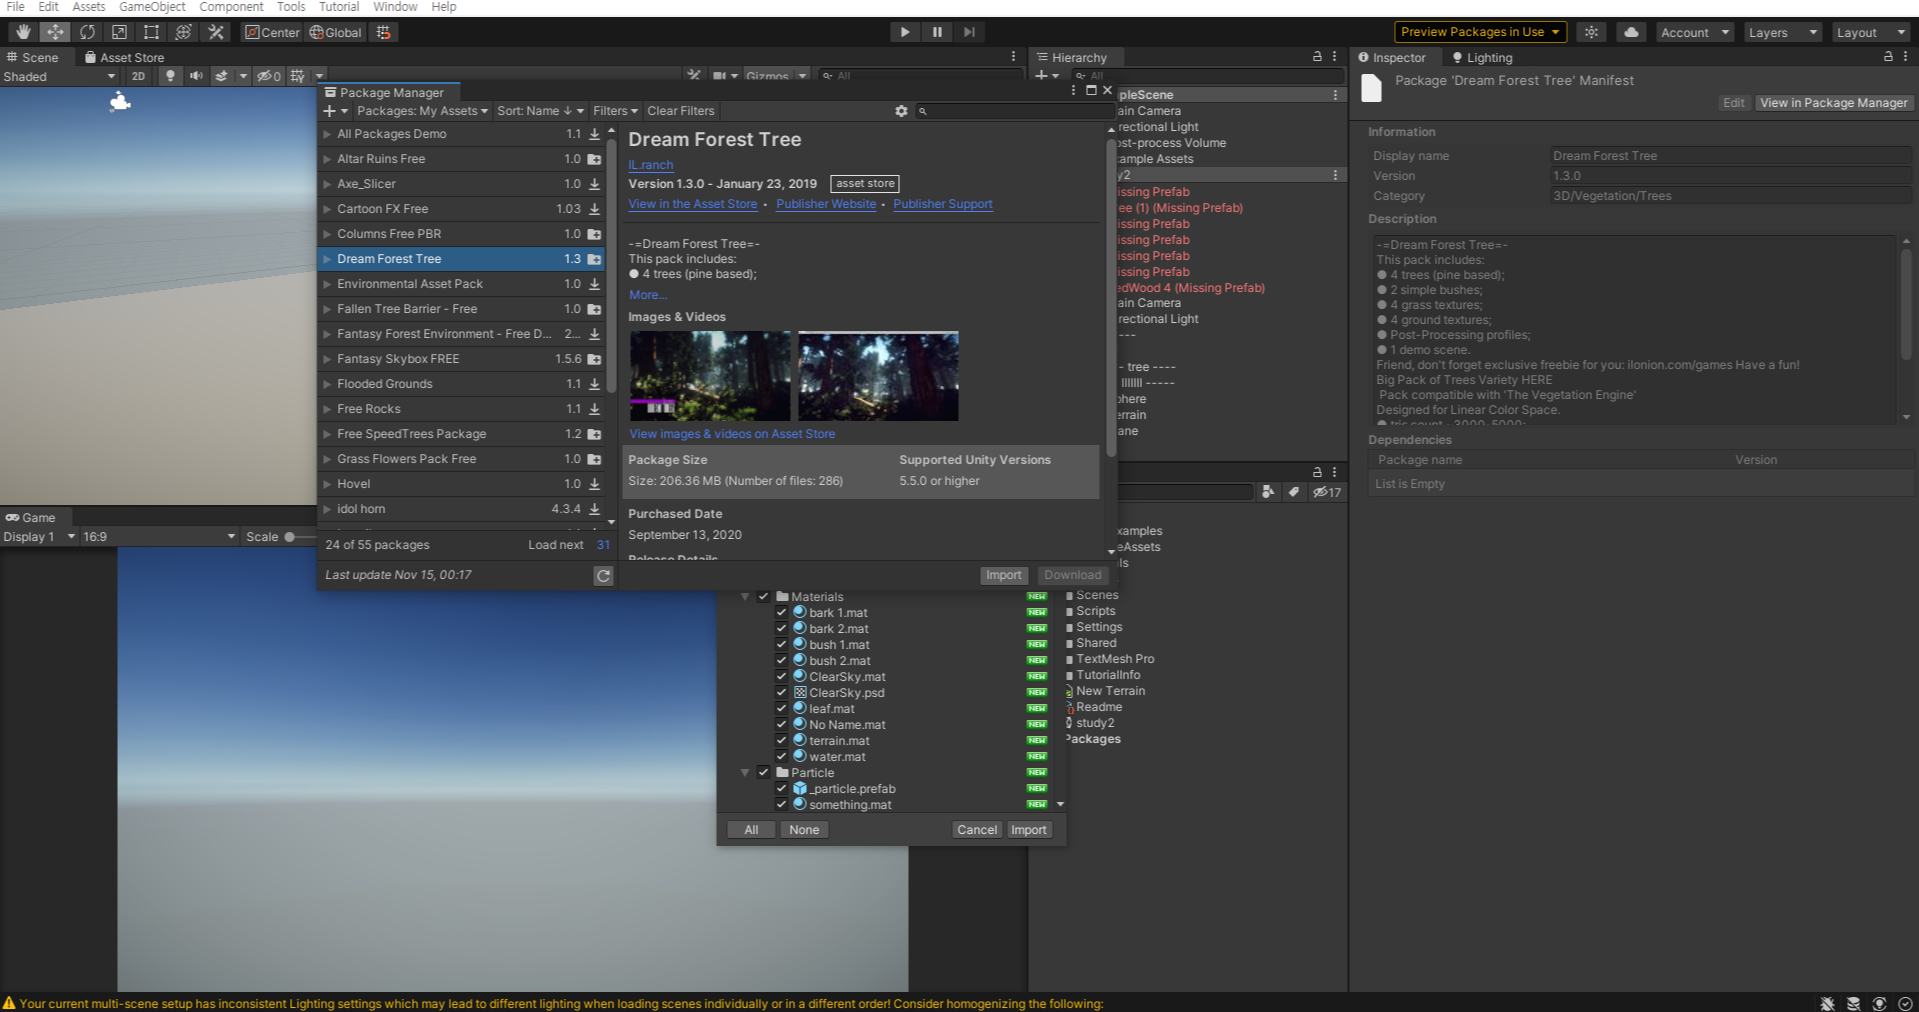
Task: Select the Hand tool in toolbar
Action: pos(23,32)
